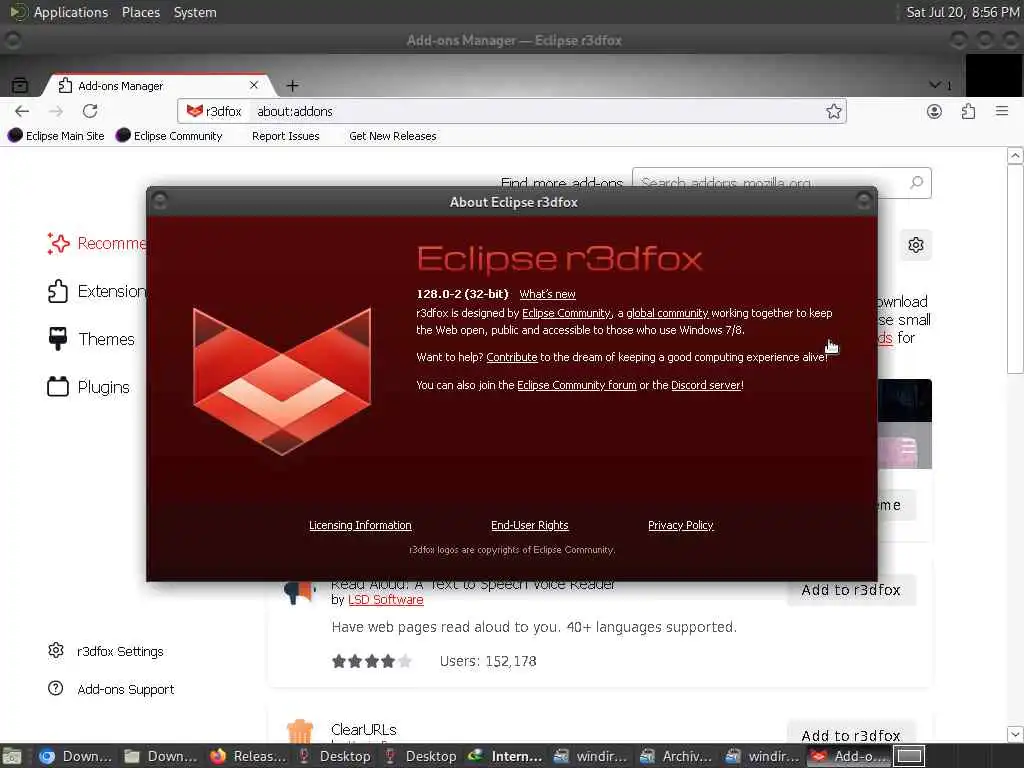Screen dimensions: 1024x768
Task: Open the Places menu in the top panel
Action: [140, 12]
